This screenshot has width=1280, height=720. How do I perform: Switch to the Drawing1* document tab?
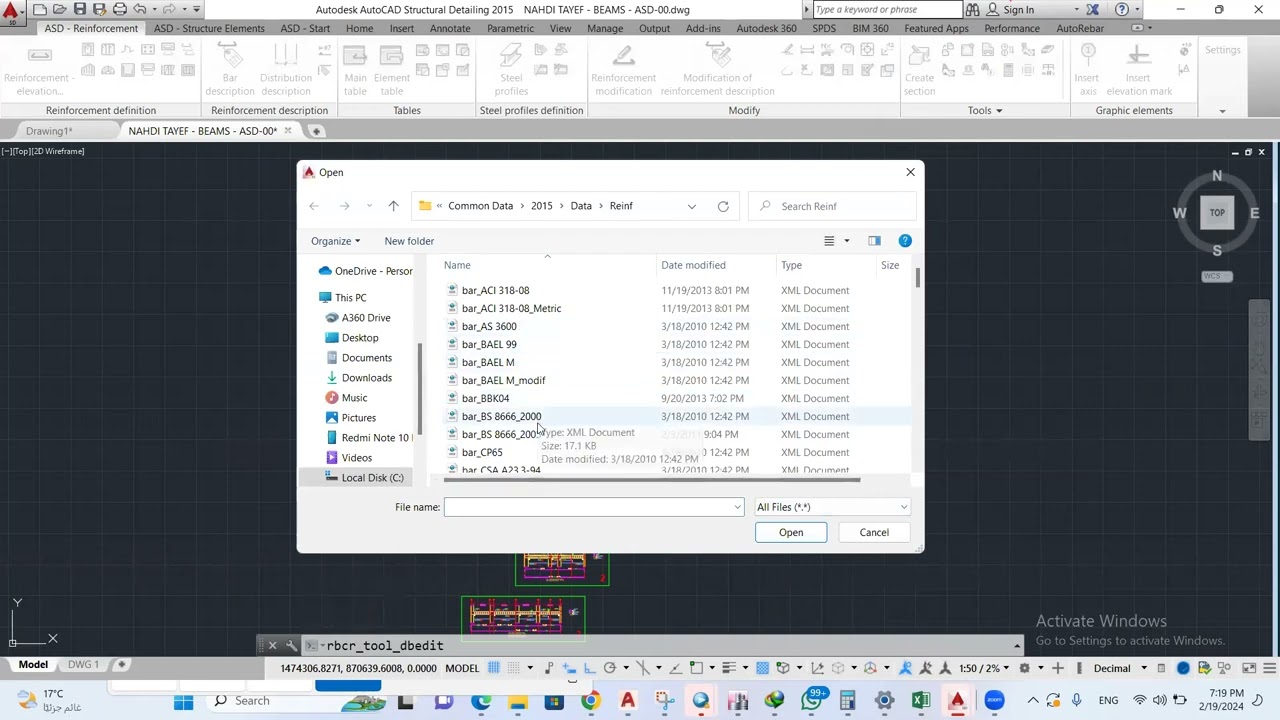pos(49,131)
